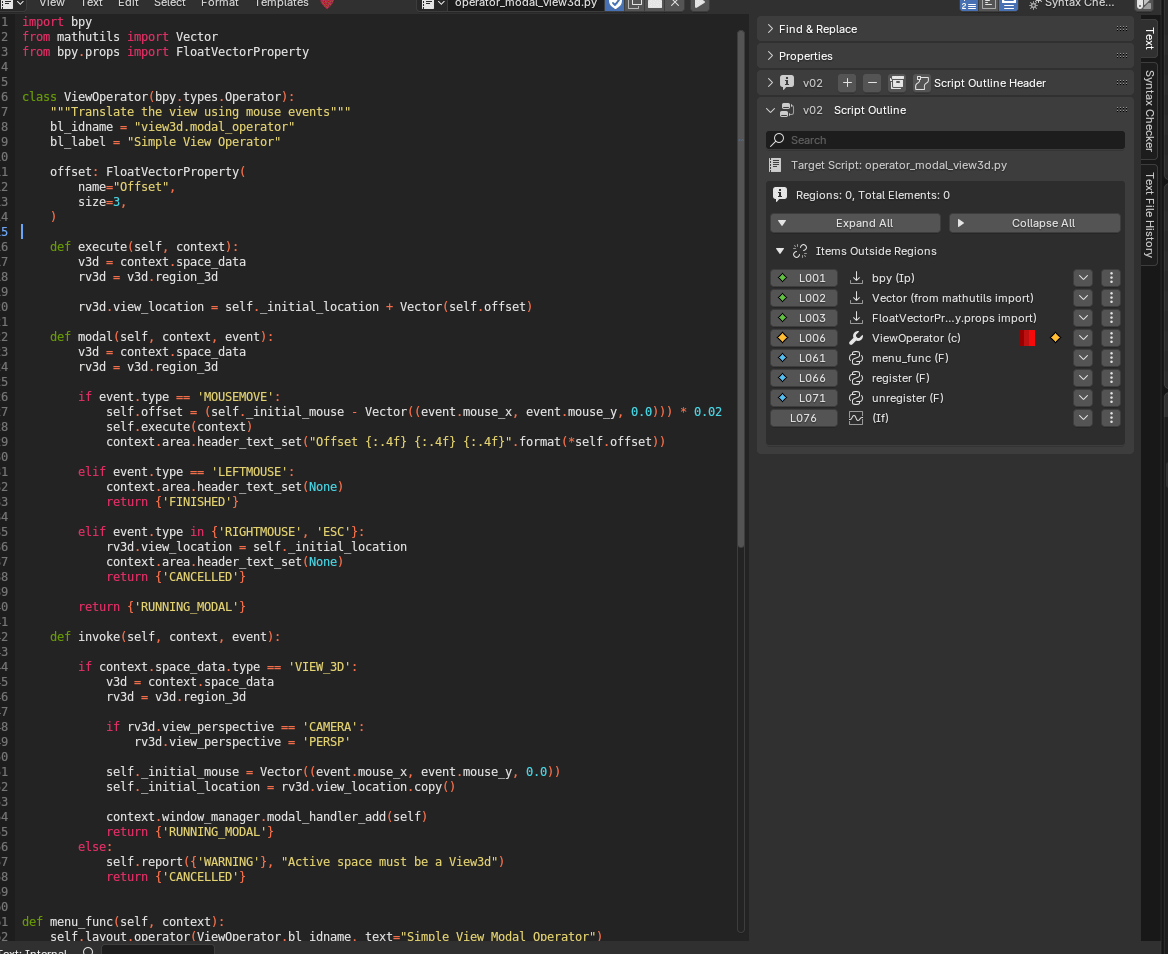
Task: Click the plus icon in Script Outline Header
Action: click(x=847, y=83)
